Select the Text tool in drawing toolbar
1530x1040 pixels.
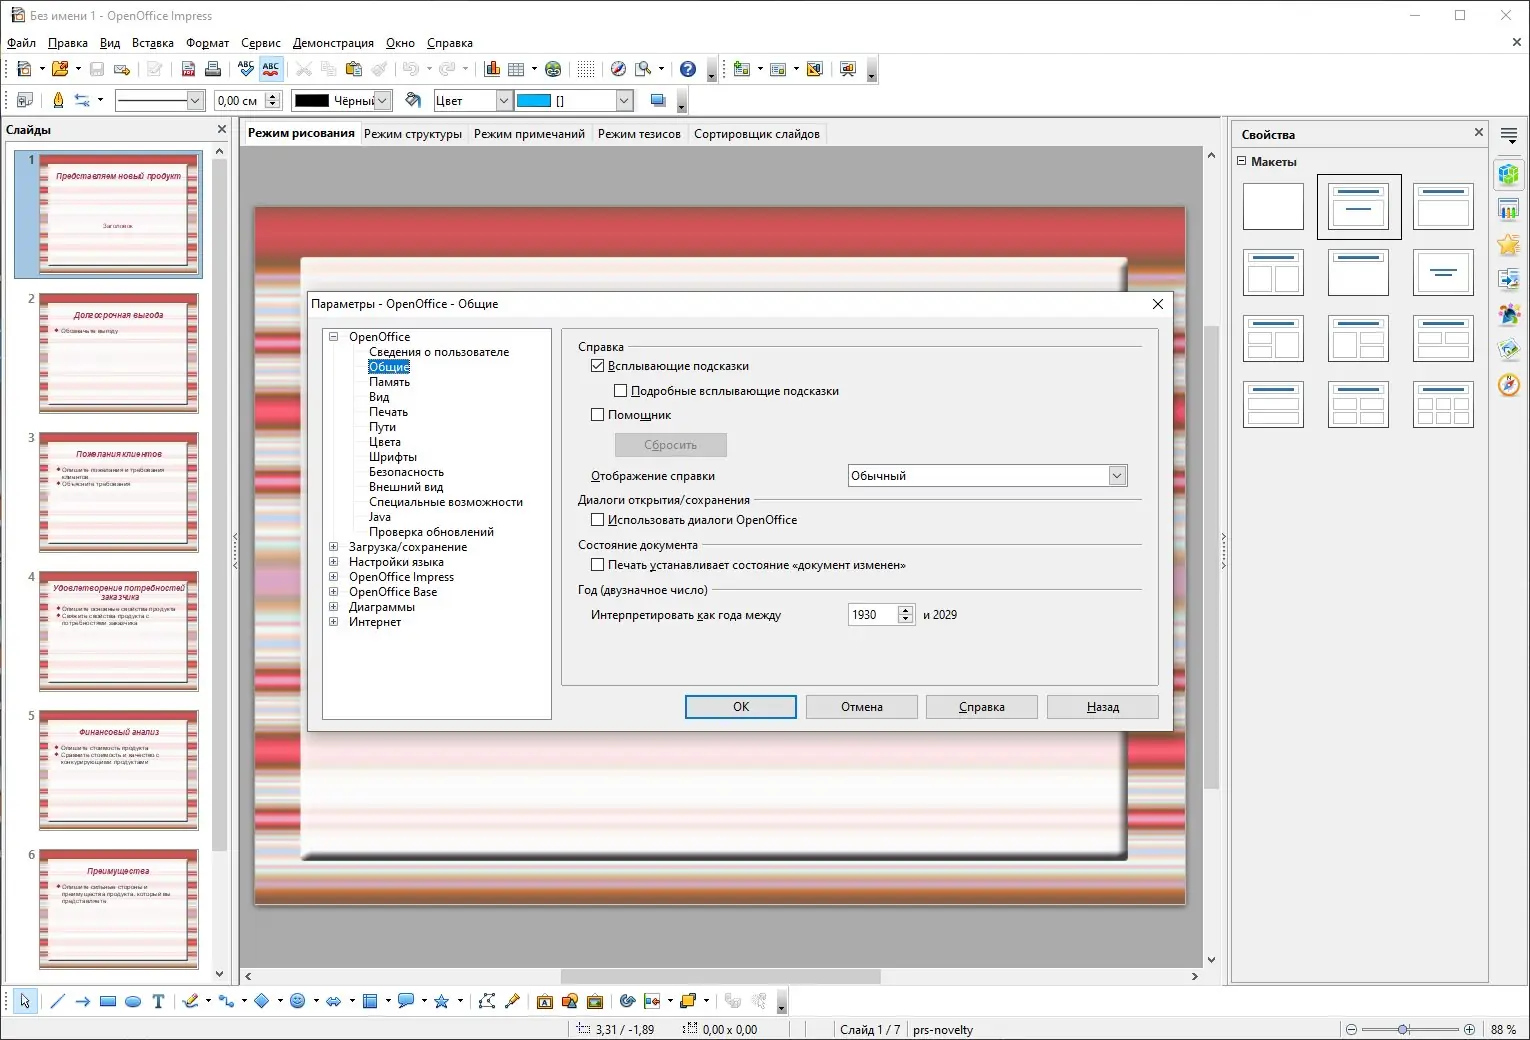[158, 1001]
